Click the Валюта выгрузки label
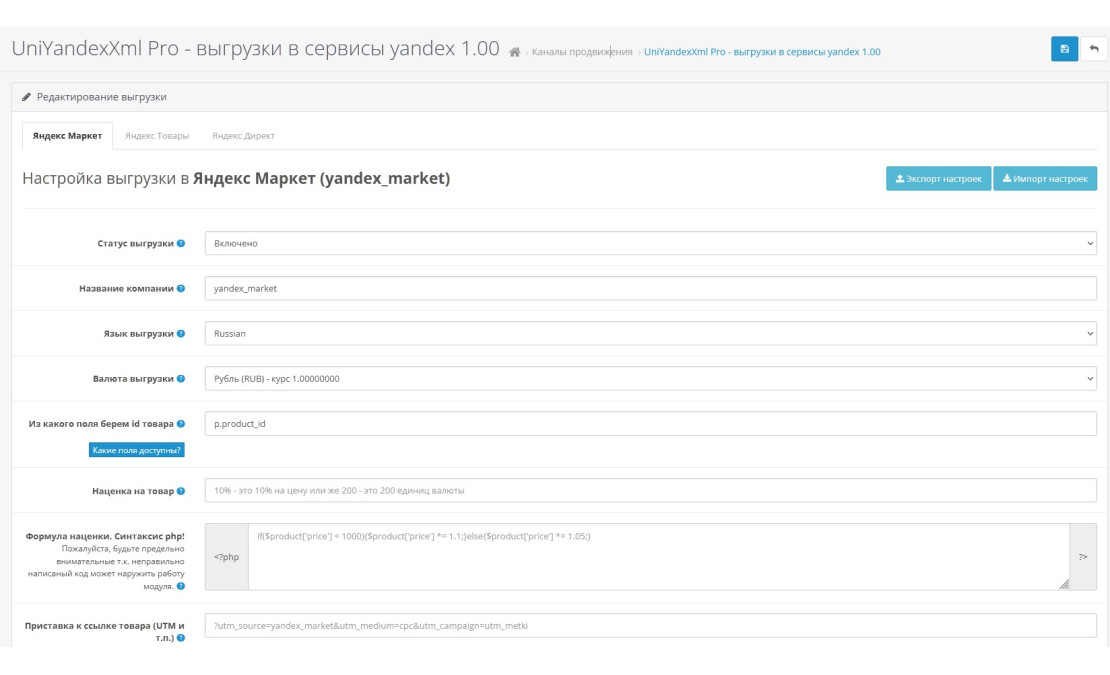The image size is (1110, 675). click(133, 379)
